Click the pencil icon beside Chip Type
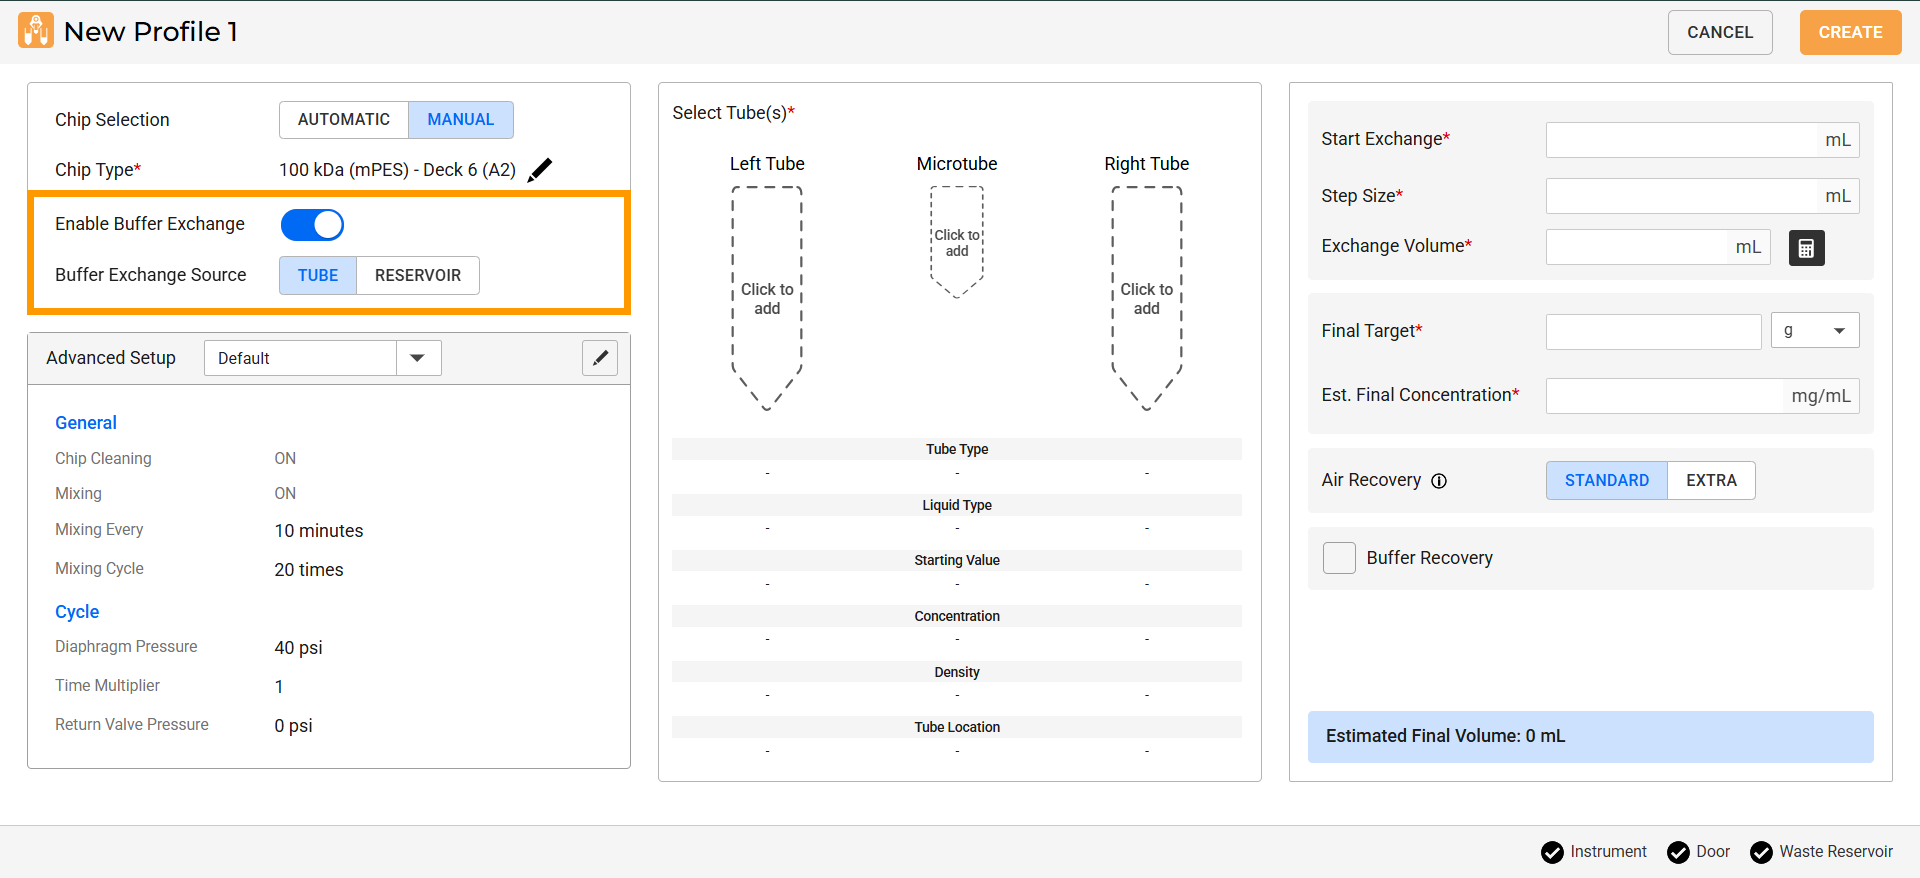 tap(540, 170)
